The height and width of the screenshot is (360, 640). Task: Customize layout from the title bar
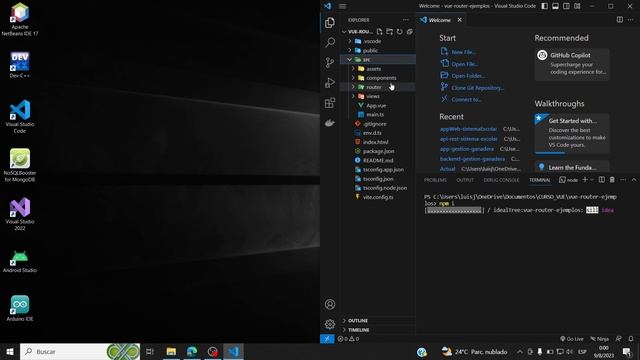[x=577, y=6]
